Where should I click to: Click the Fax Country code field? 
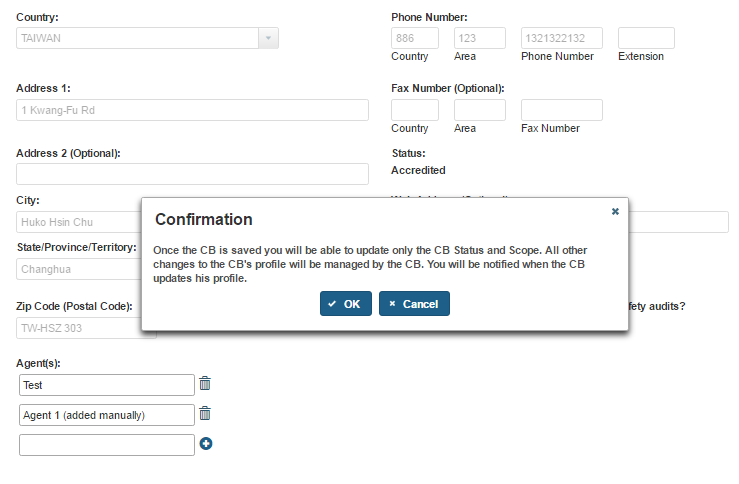click(415, 110)
